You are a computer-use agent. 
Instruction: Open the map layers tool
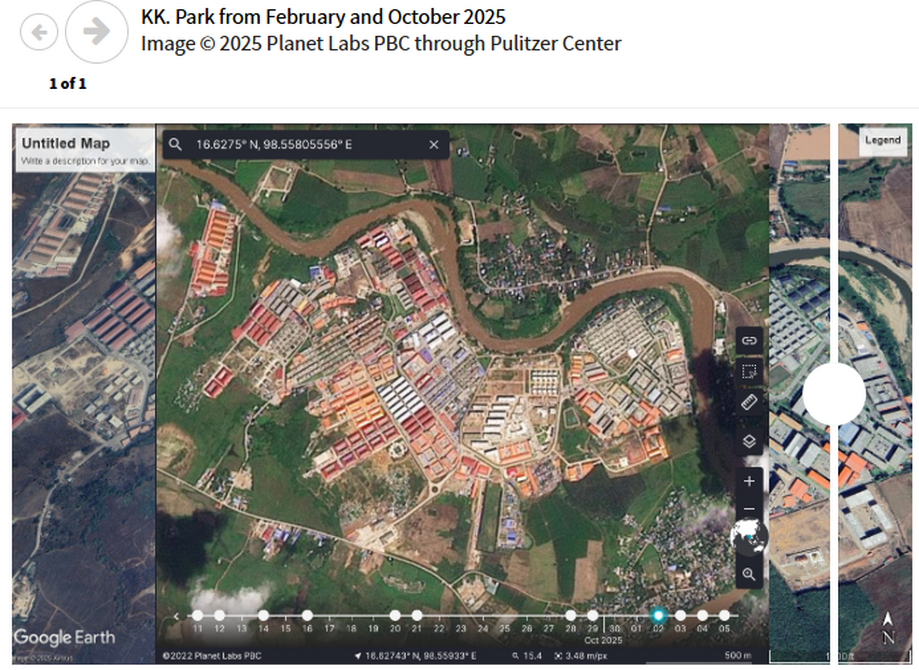click(749, 441)
